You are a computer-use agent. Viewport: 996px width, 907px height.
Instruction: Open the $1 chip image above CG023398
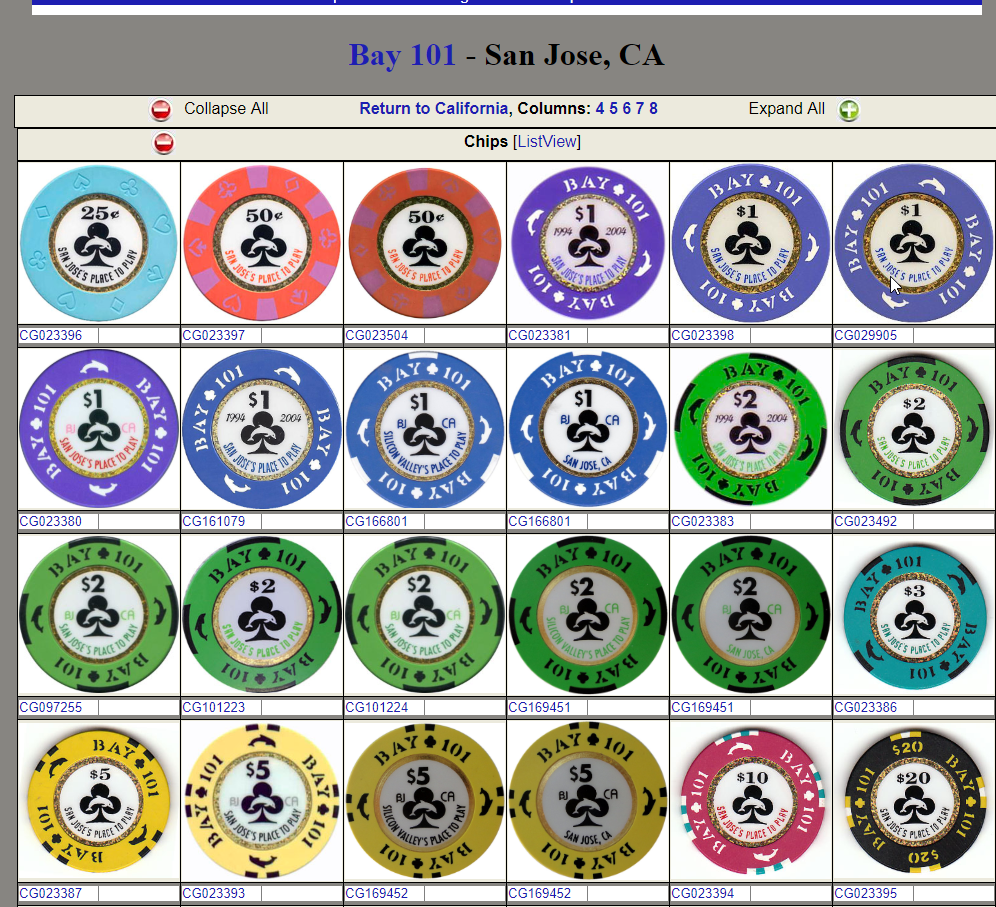point(750,243)
